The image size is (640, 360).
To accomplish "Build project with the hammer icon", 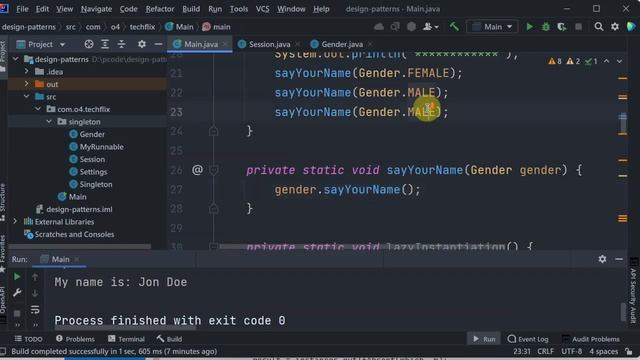I will point(454,27).
